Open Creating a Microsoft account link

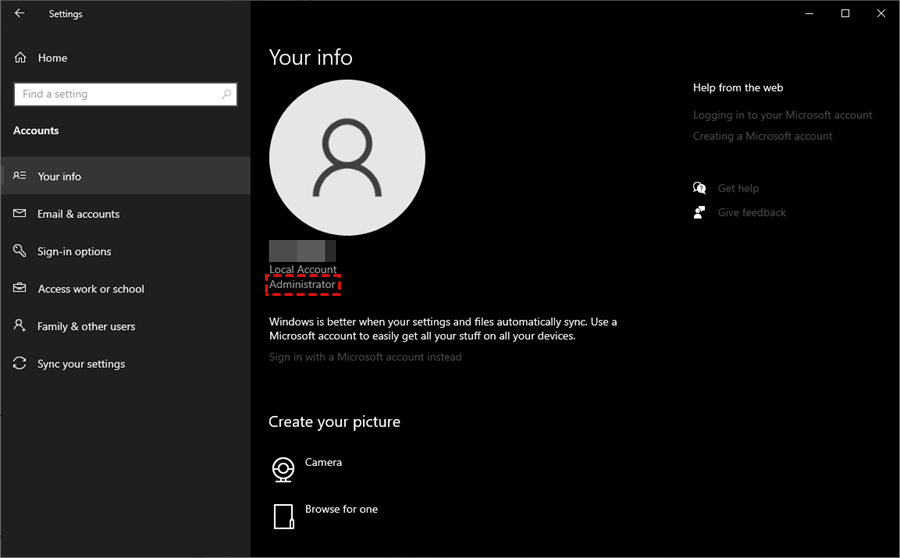762,136
